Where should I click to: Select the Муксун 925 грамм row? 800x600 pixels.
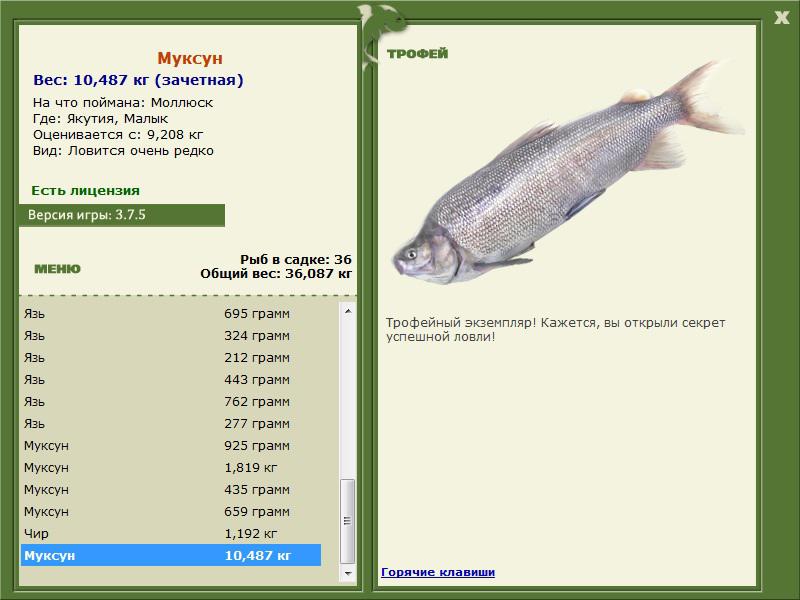pos(171,445)
